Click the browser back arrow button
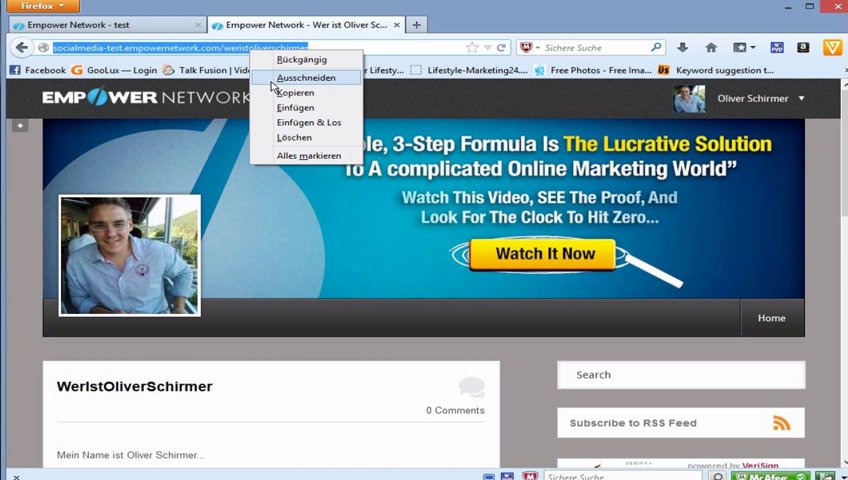The image size is (848, 480). pos(21,47)
